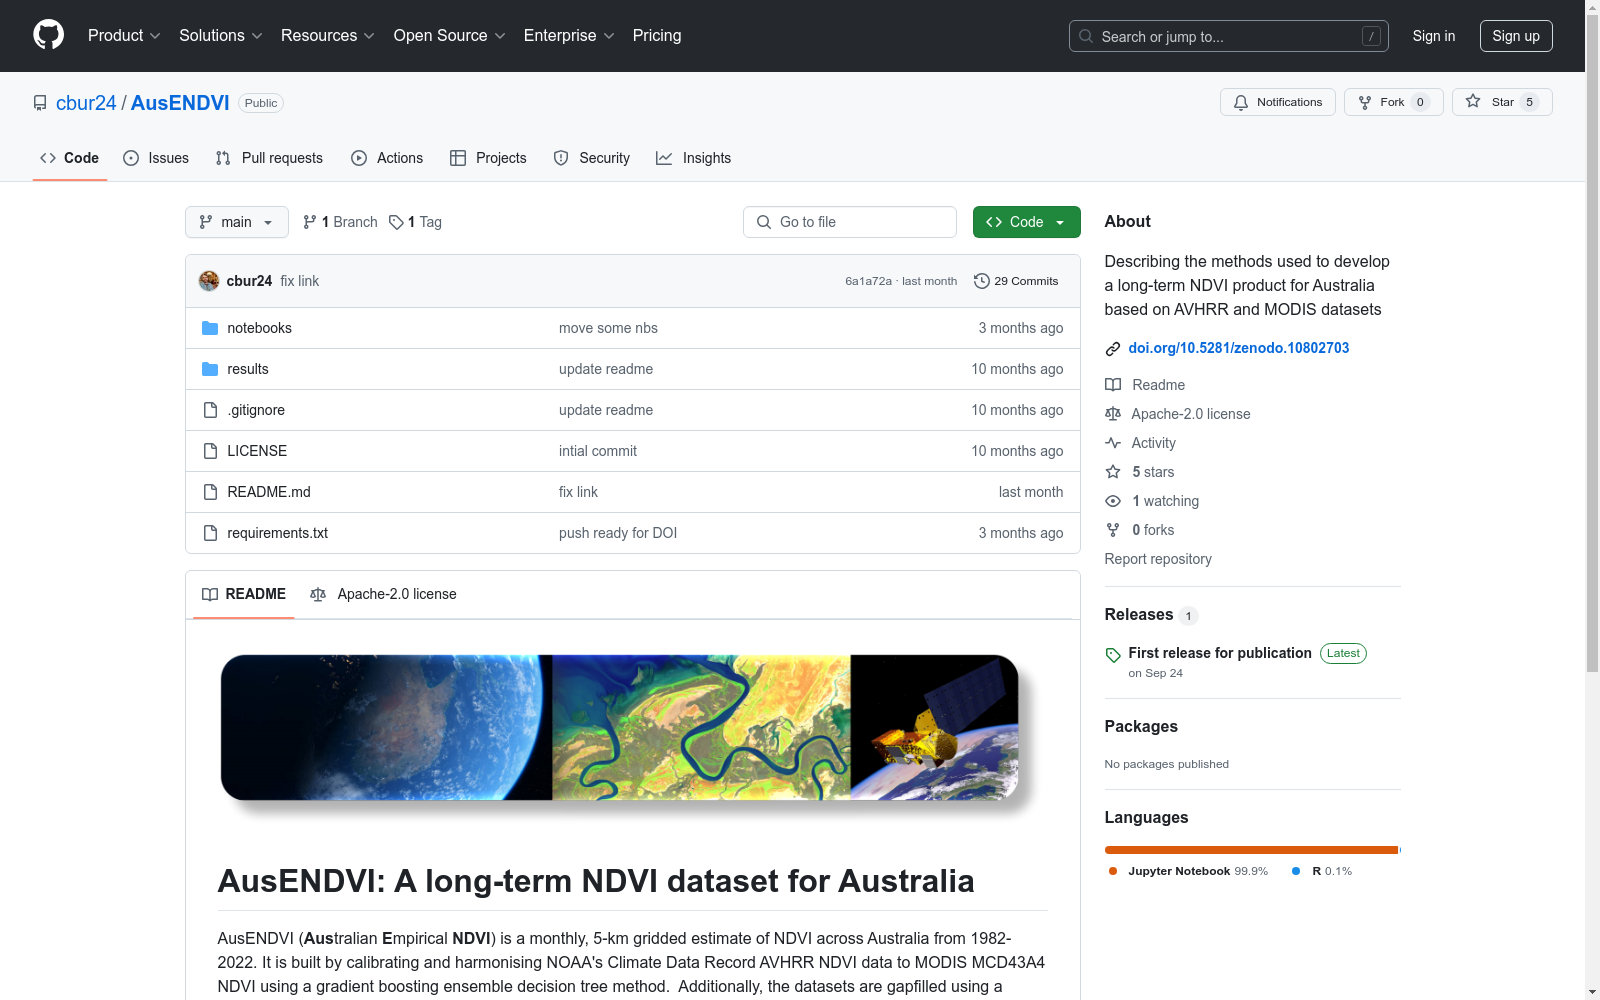The image size is (1600, 1000).
Task: Click the eye icon next to watching
Action: click(x=1113, y=501)
